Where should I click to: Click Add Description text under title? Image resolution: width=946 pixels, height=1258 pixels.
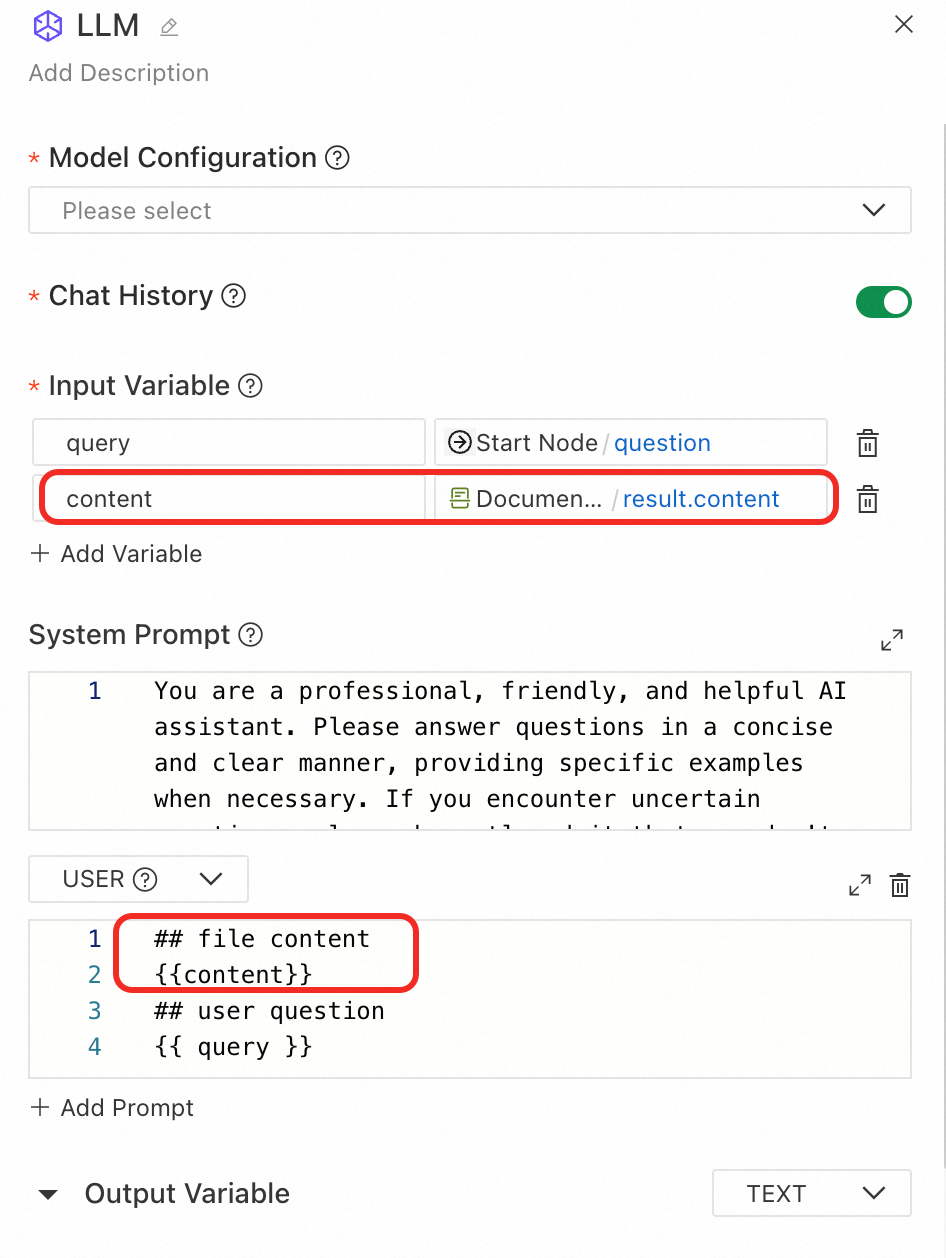coord(119,73)
